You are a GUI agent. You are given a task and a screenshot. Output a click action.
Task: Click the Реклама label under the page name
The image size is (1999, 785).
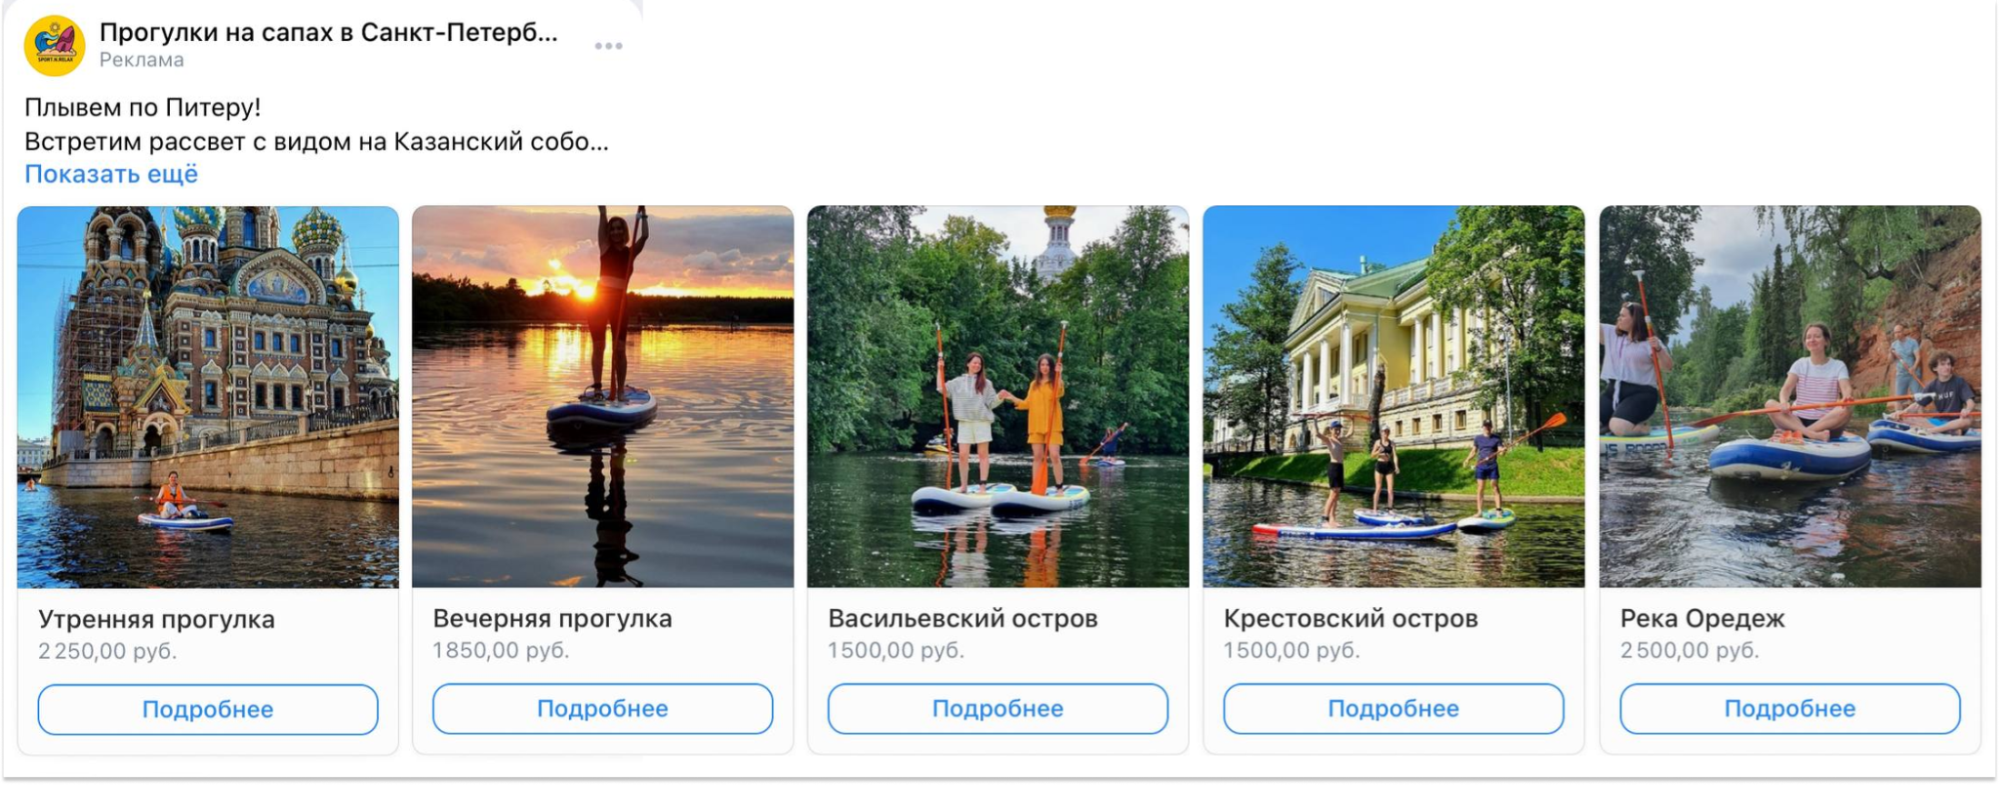pyautogui.click(x=141, y=60)
